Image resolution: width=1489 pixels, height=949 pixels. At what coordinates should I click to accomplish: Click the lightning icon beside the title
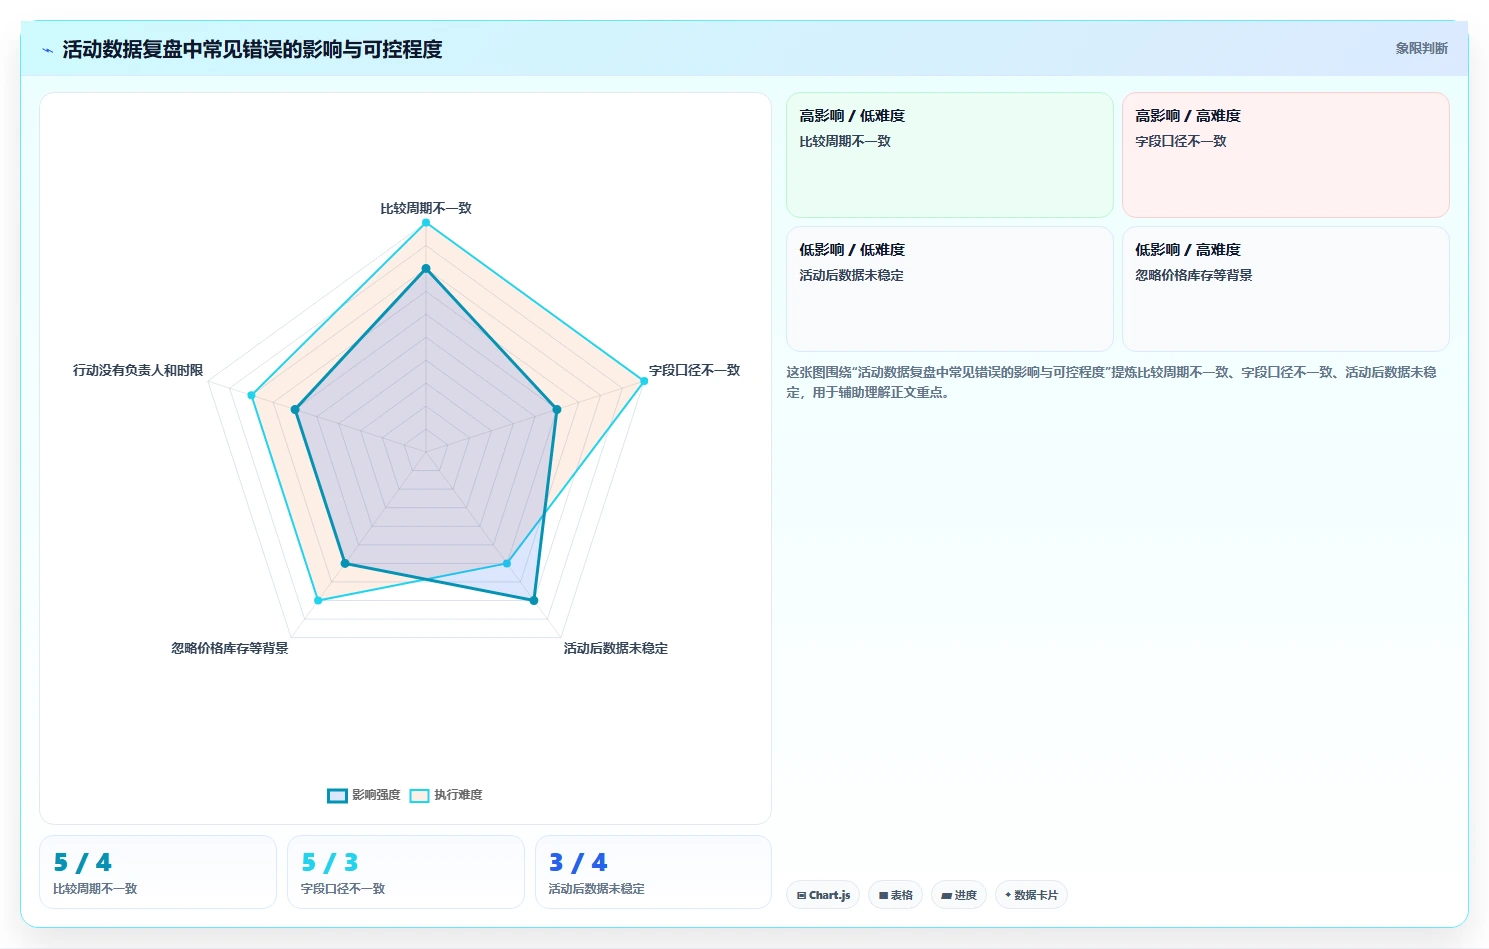pyautogui.click(x=48, y=50)
